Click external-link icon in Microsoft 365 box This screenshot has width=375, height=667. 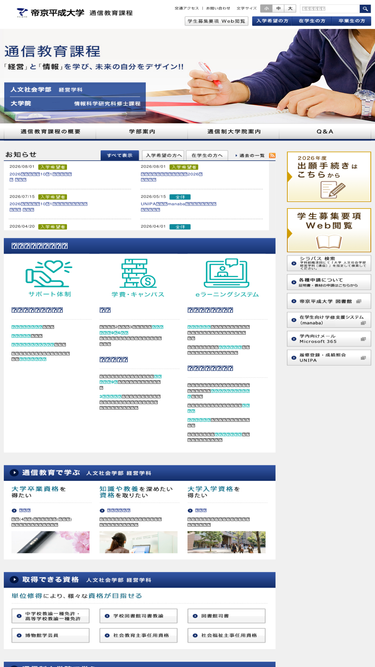pos(363,339)
